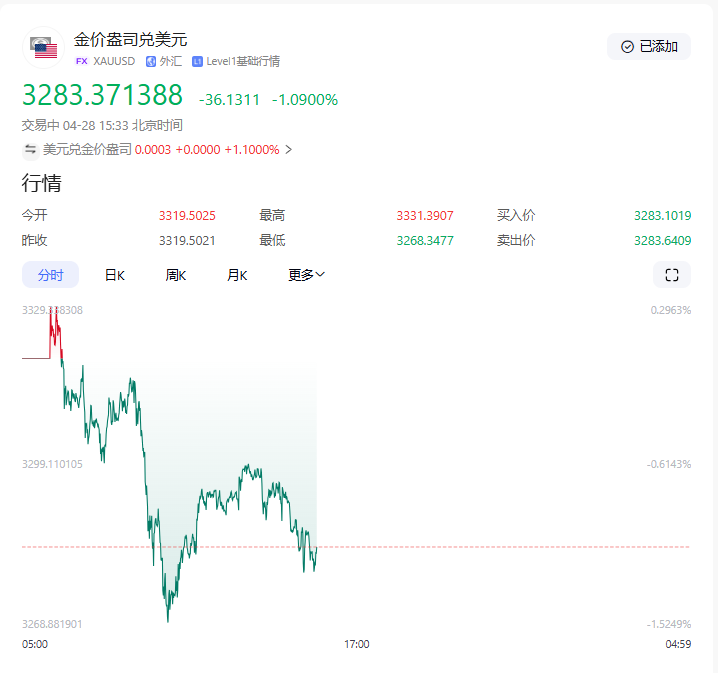Click the FX badge icon beside XAUUSD

[x=82, y=61]
